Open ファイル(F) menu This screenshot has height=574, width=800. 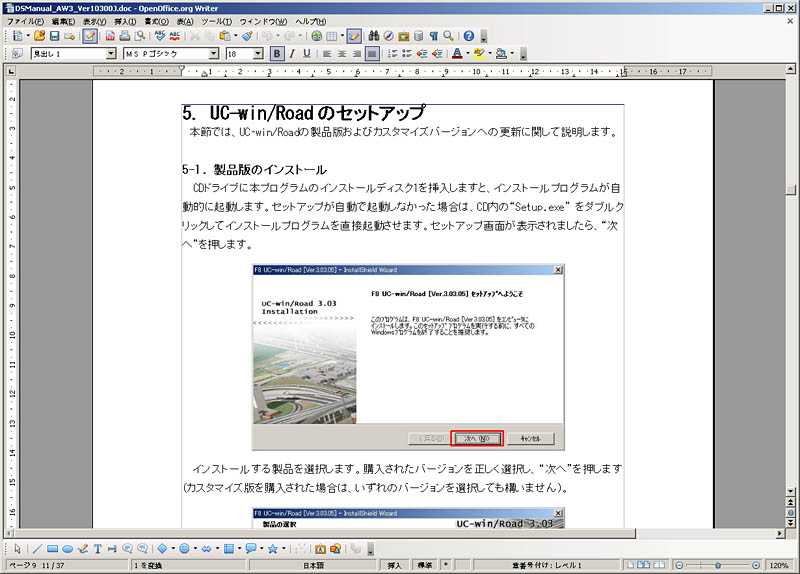coord(26,21)
